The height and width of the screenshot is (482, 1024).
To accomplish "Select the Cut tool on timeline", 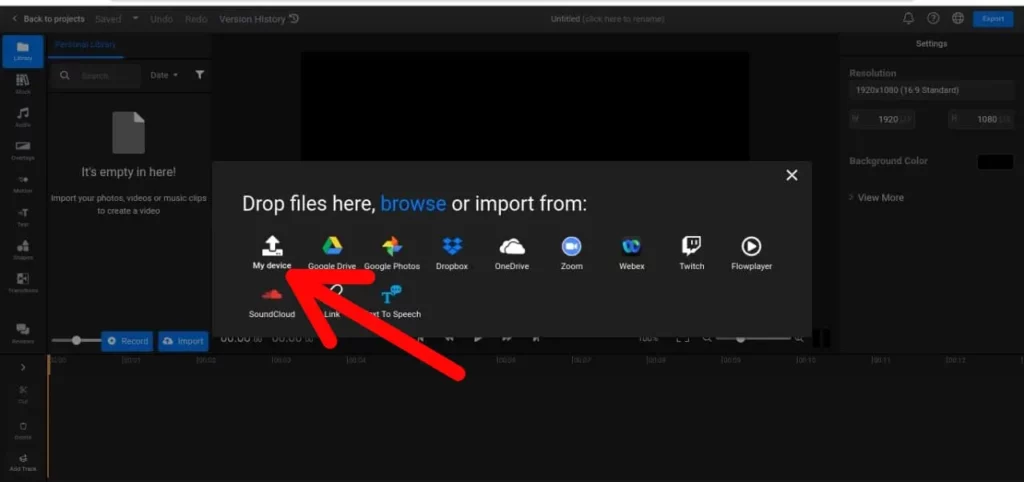I will click(x=23, y=394).
